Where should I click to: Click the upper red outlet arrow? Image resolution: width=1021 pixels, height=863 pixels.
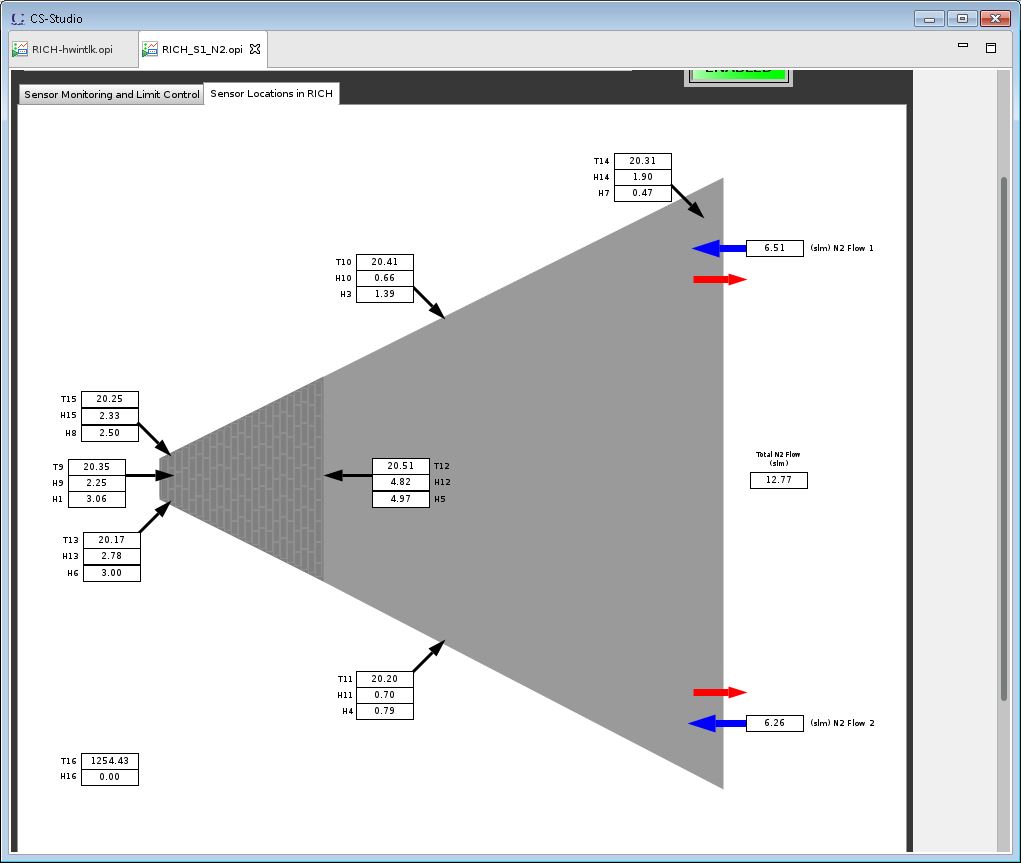pyautogui.click(x=720, y=279)
